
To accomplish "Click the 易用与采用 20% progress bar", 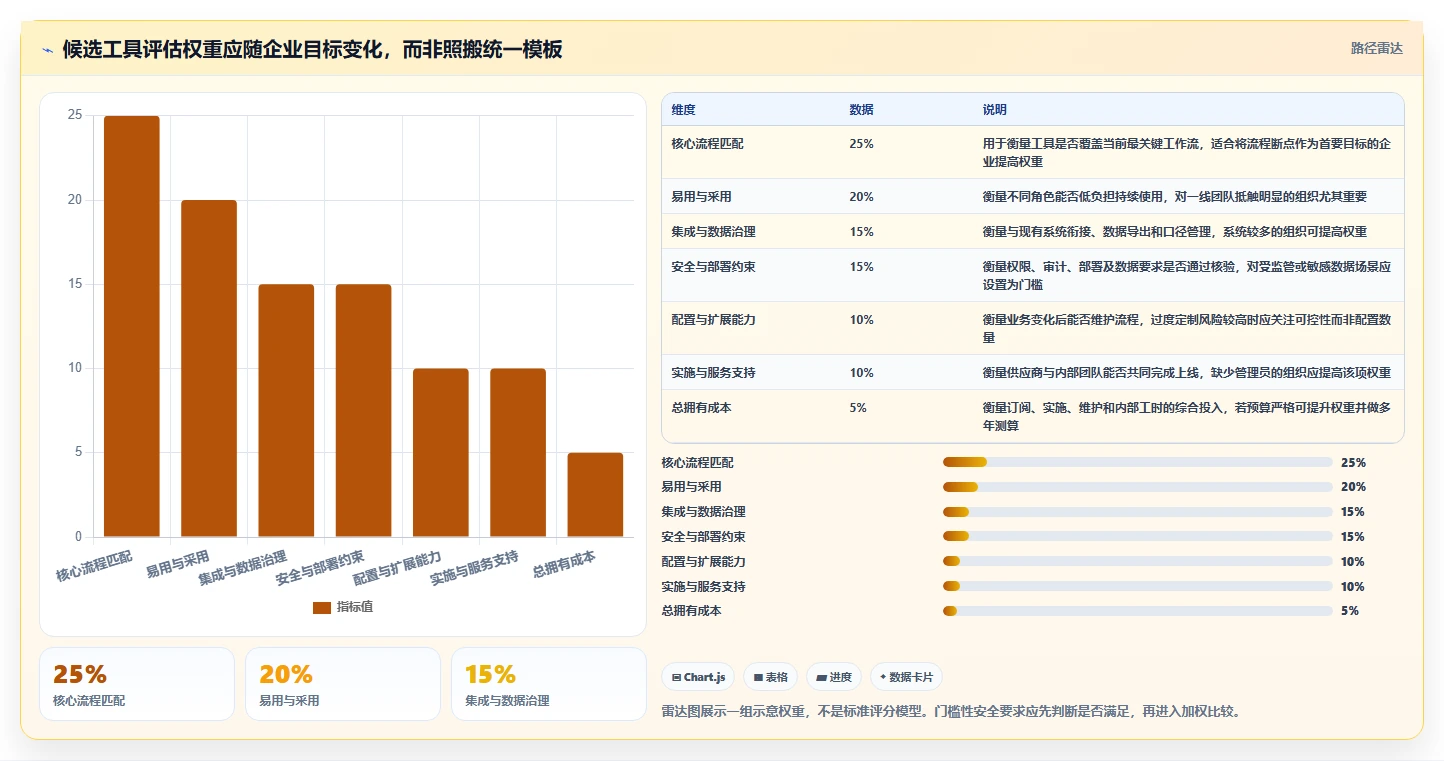I will coord(1138,487).
